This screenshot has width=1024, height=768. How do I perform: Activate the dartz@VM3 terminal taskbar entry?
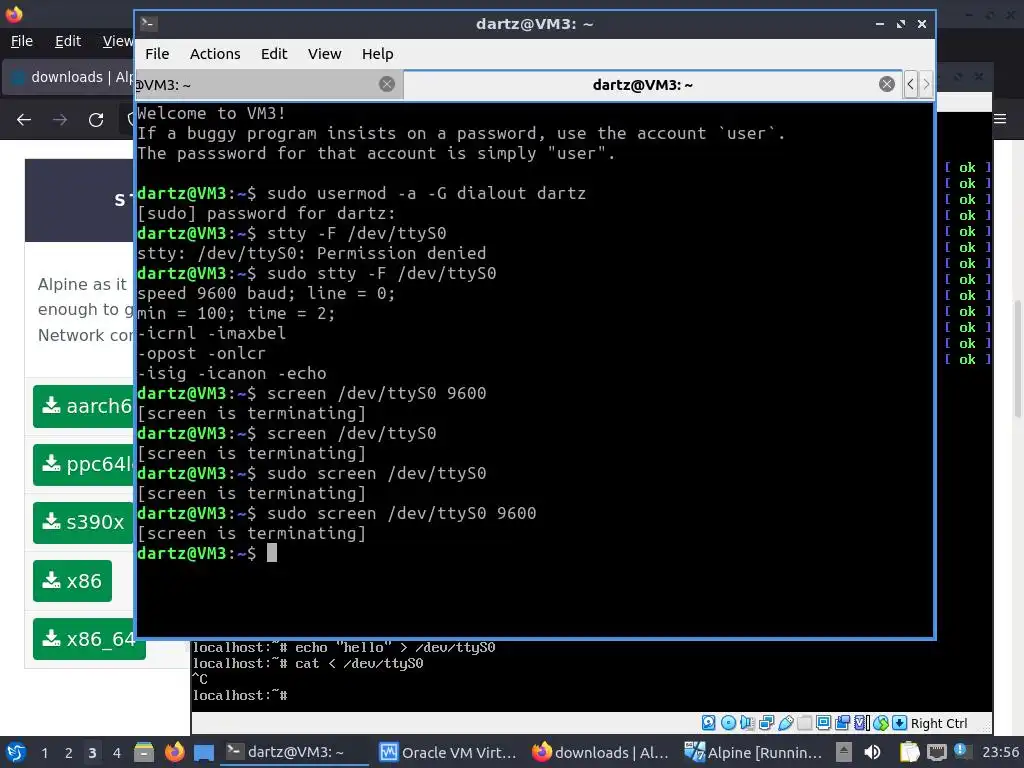(295, 752)
